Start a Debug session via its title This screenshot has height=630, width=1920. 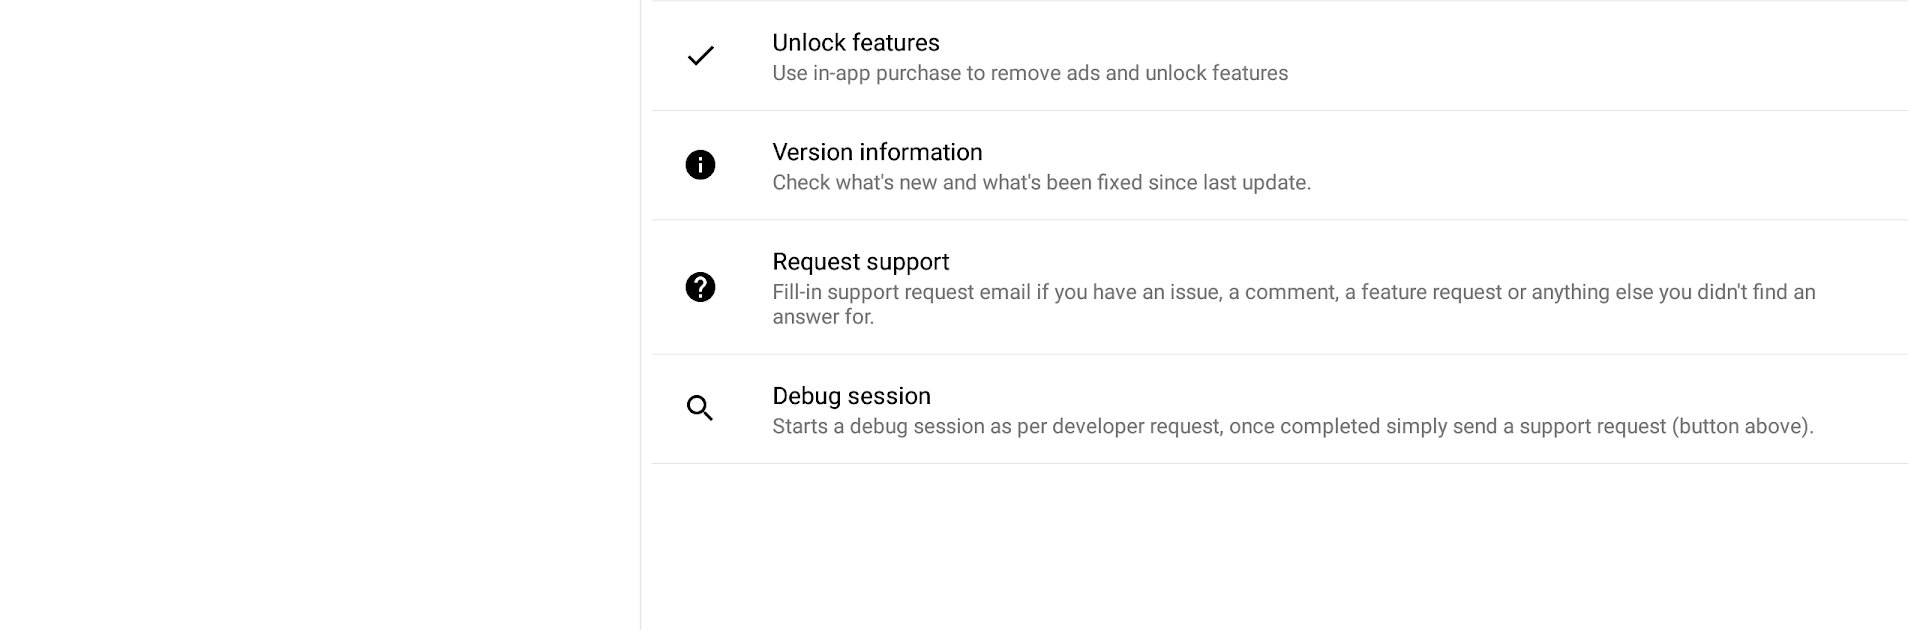(x=851, y=396)
